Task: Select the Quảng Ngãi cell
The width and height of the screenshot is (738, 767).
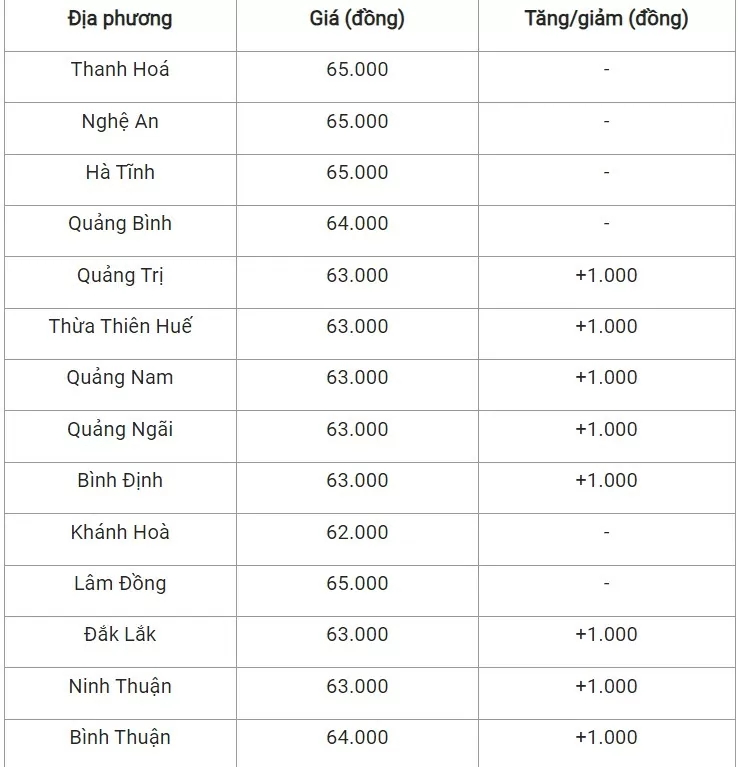Action: [x=120, y=430]
